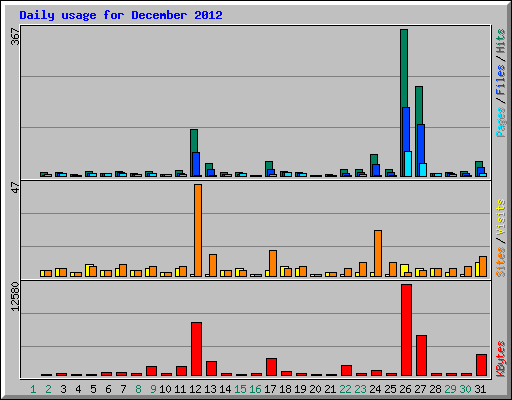Click the Files legend label
The image size is (512, 400).
[500, 79]
